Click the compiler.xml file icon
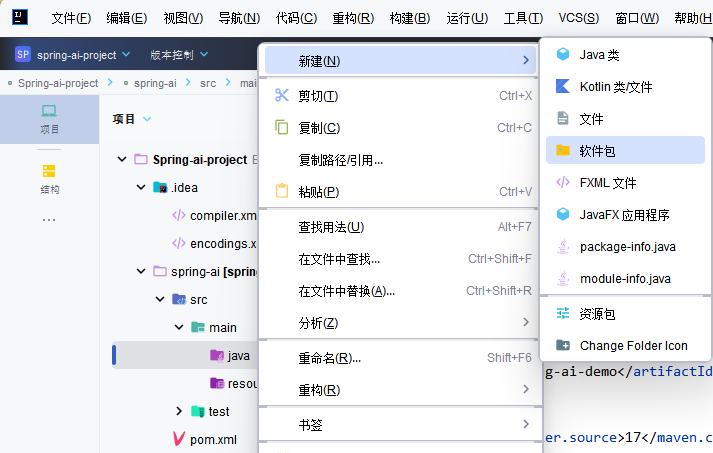This screenshot has height=453, width=713. (179, 215)
